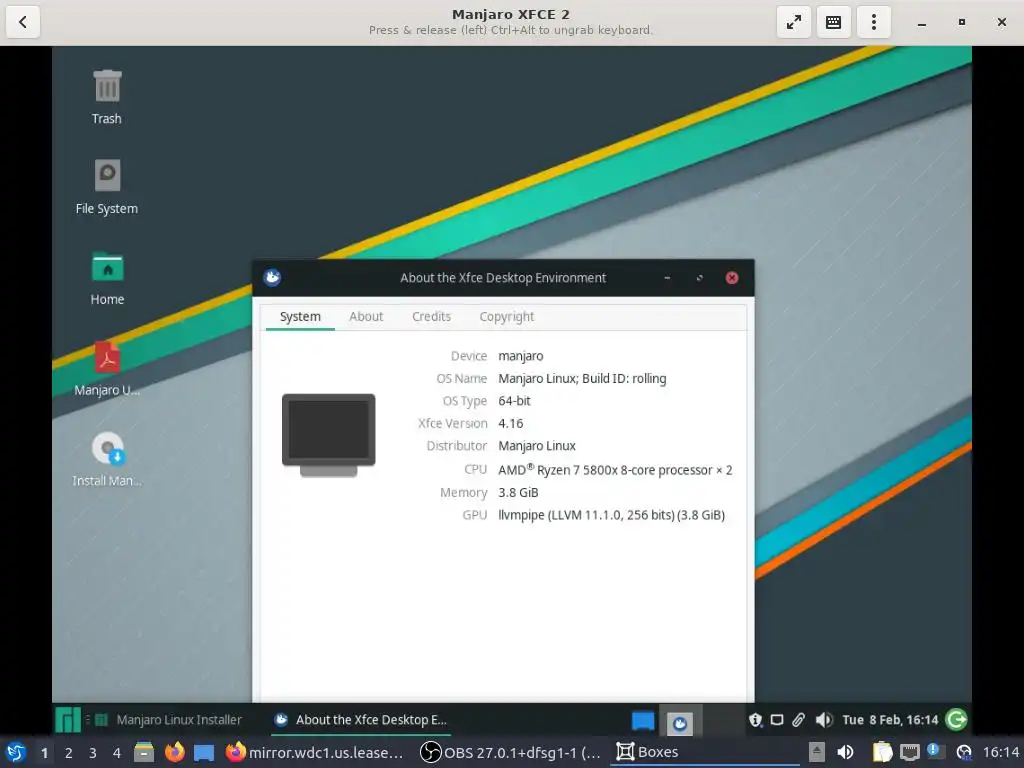
Task: Close the About Xfce dialog
Action: [731, 278]
